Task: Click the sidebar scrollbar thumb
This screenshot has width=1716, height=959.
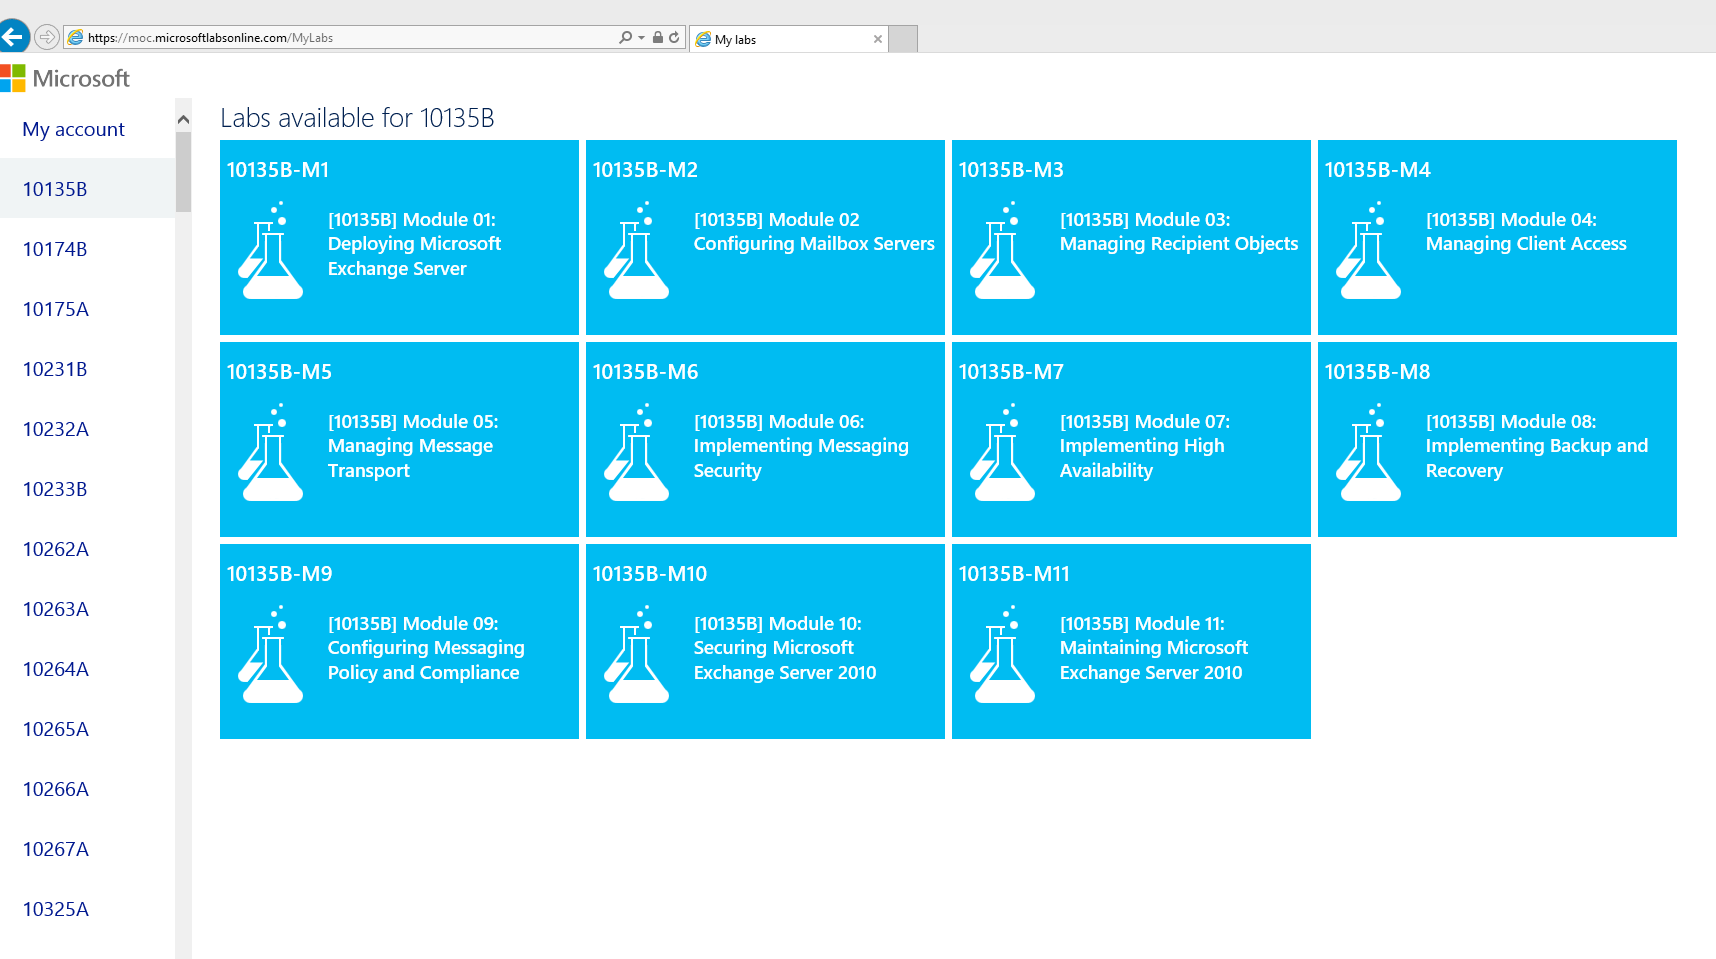Action: (183, 172)
